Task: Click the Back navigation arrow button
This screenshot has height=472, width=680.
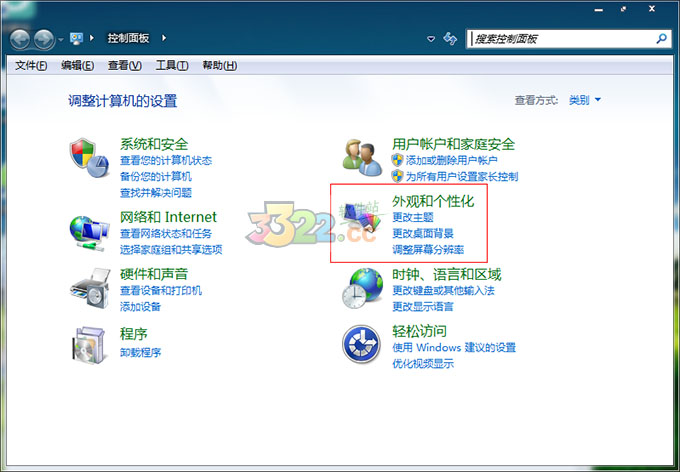Action: point(20,39)
